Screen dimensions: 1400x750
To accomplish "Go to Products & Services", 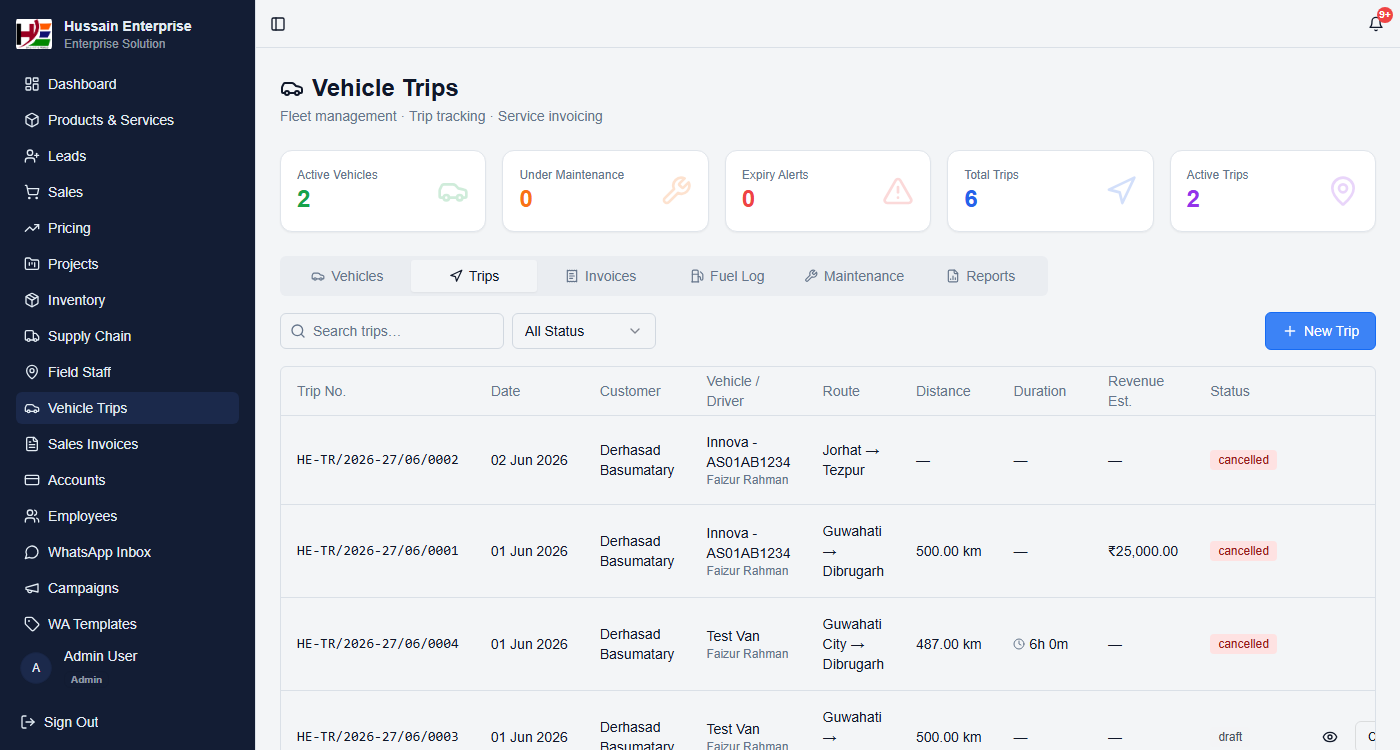I will (x=127, y=120).
